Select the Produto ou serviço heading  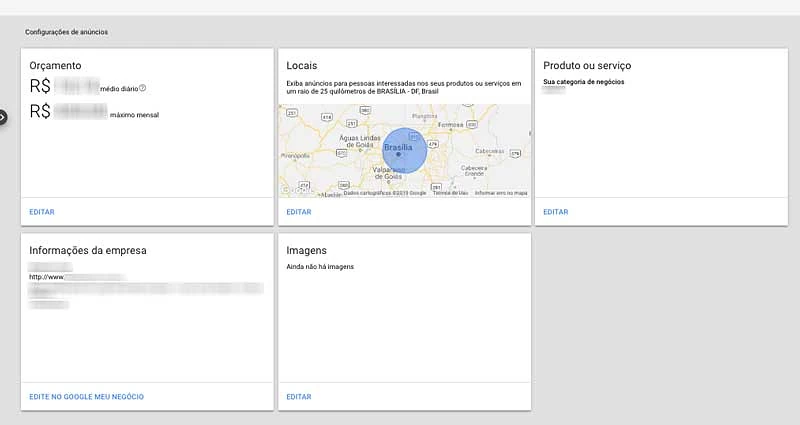pos(587,65)
